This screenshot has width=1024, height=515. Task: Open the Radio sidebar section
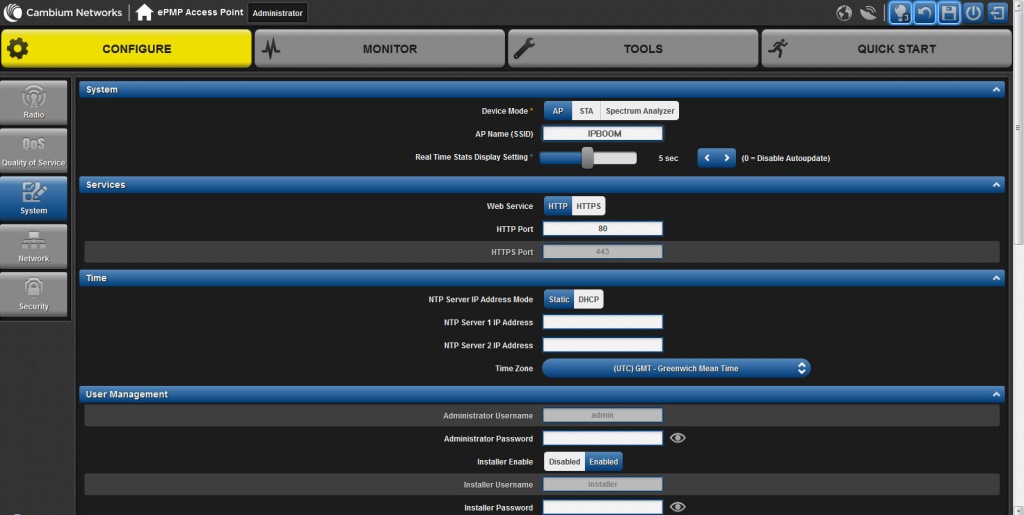pos(34,103)
